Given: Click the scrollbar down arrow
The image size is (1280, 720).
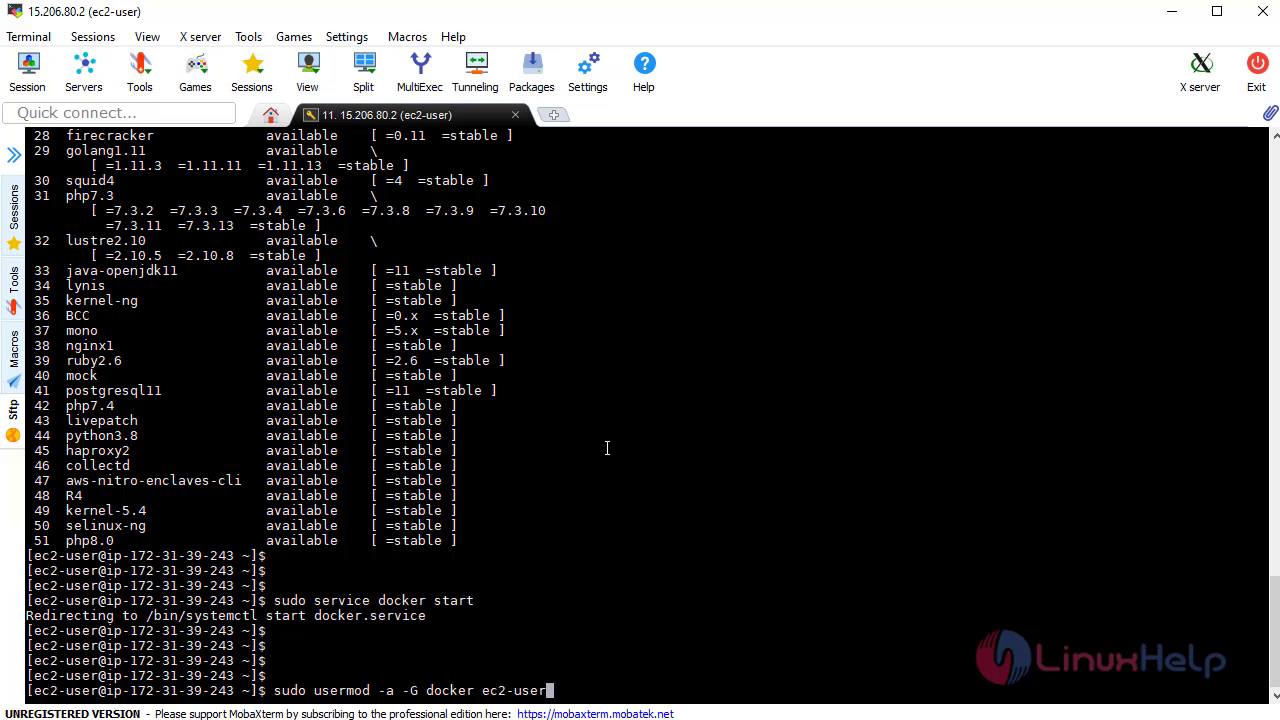Looking at the screenshot, I should (1273, 695).
